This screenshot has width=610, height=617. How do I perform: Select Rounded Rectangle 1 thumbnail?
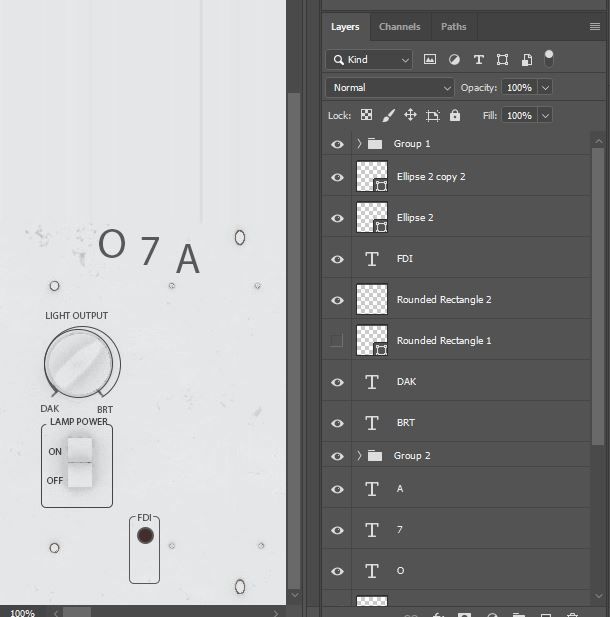[372, 340]
